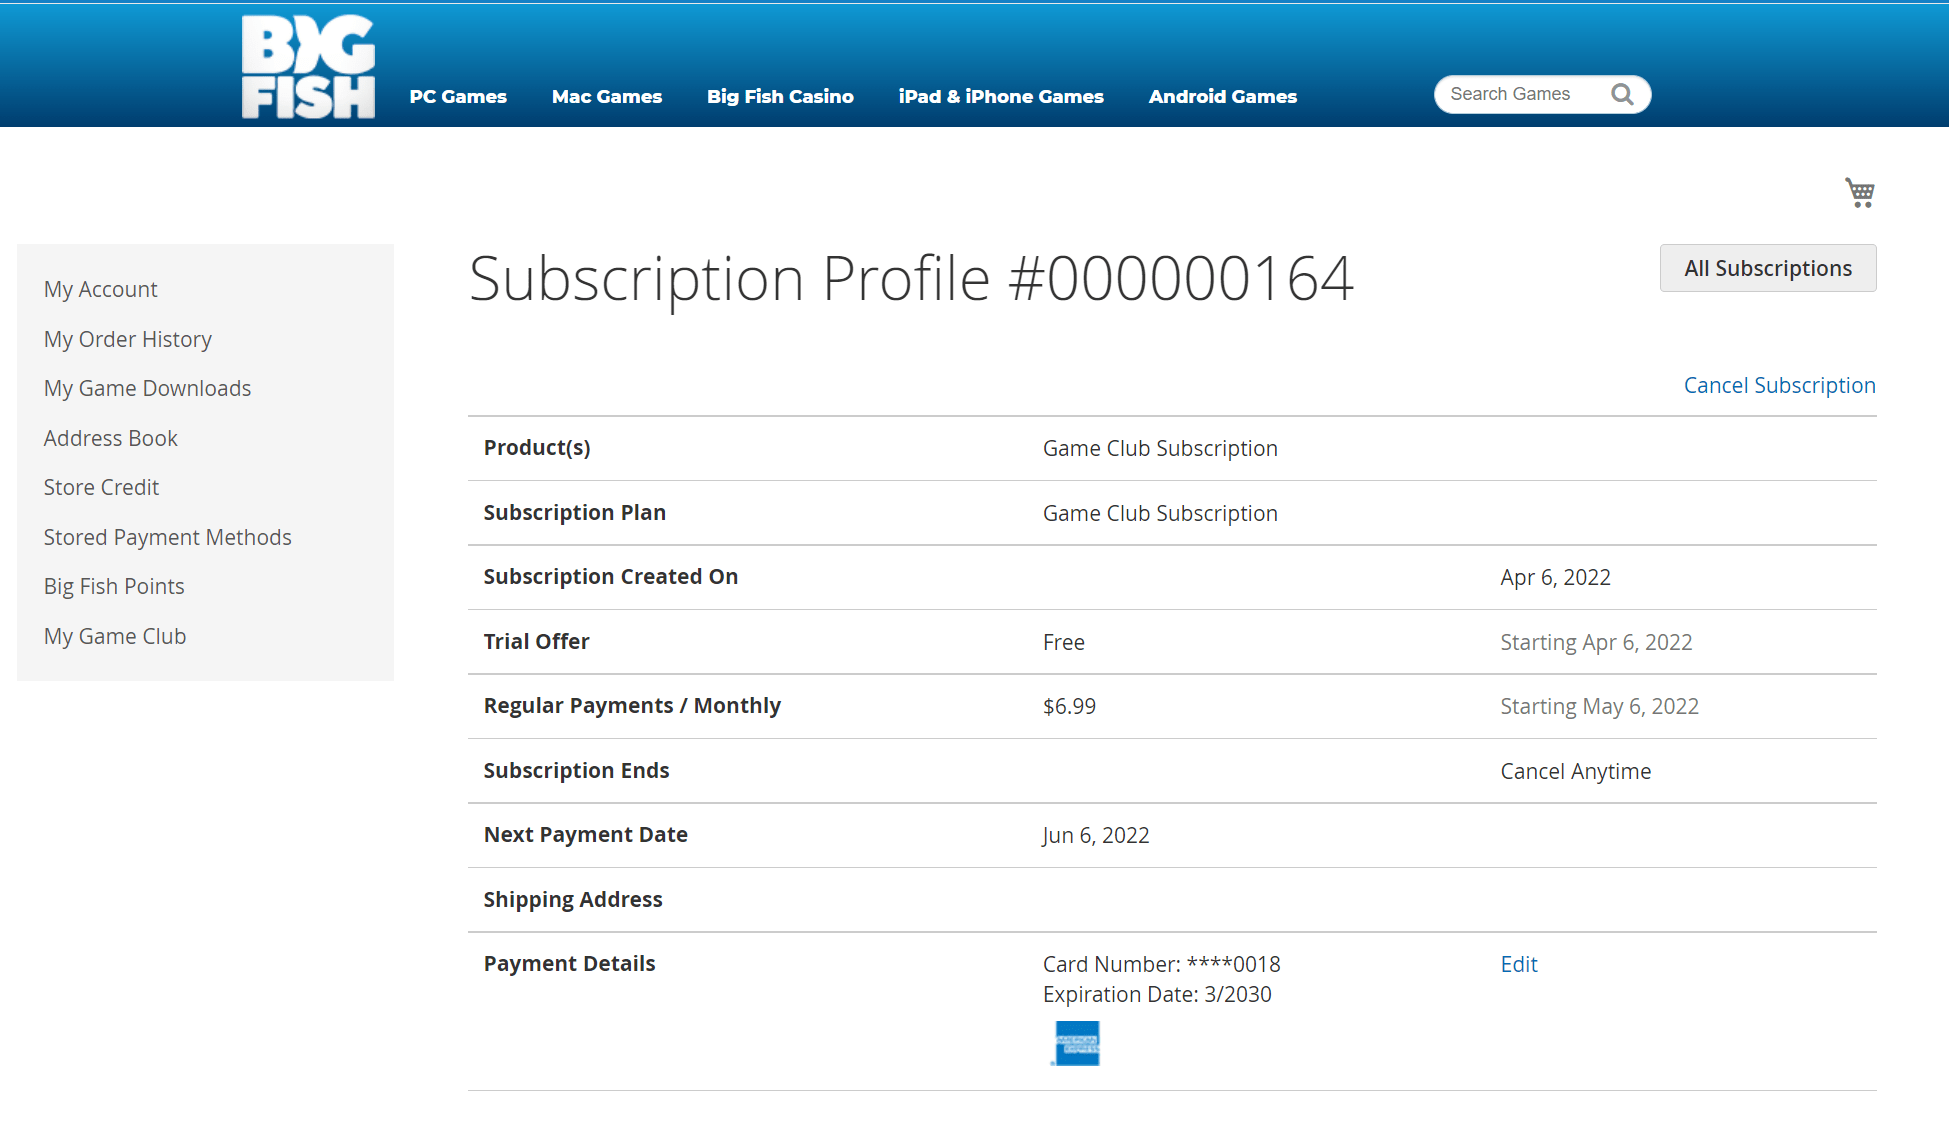Screen dimensions: 1949x1134
Task: Click the American Express card icon
Action: click(x=1077, y=1043)
